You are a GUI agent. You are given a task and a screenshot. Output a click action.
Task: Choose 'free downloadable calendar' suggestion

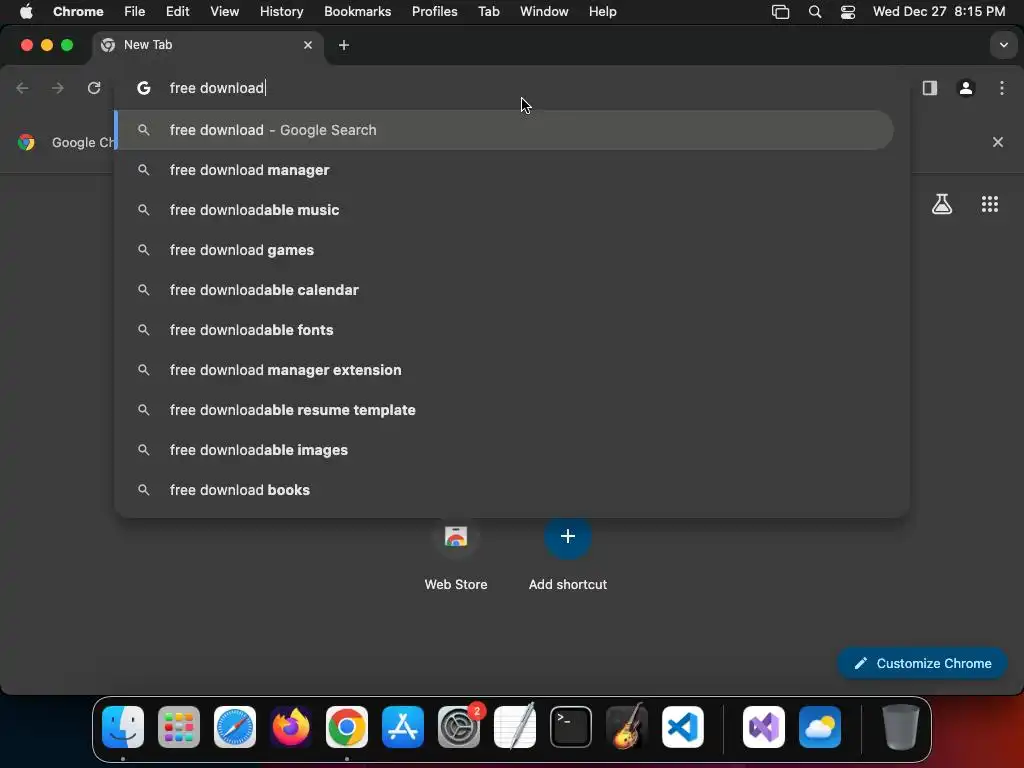point(504,290)
